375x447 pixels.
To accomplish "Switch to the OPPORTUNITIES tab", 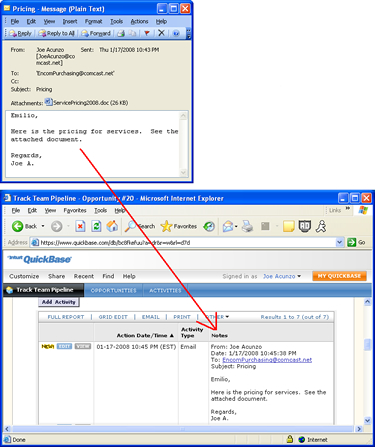I will click(113, 290).
